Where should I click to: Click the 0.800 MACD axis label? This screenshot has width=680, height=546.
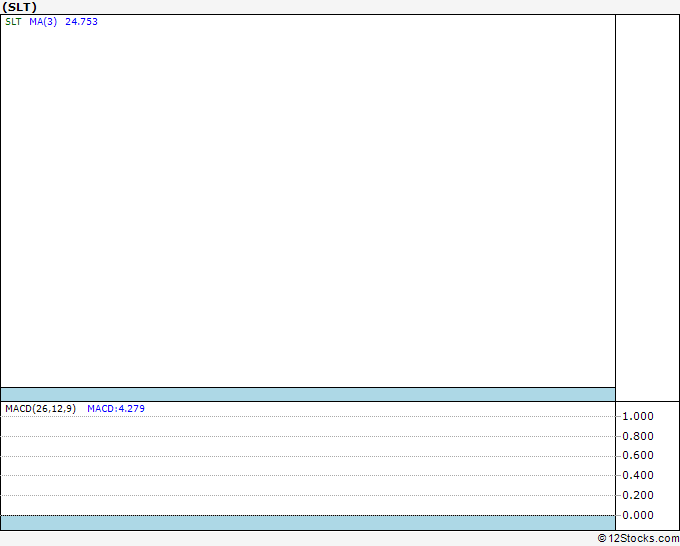(638, 436)
